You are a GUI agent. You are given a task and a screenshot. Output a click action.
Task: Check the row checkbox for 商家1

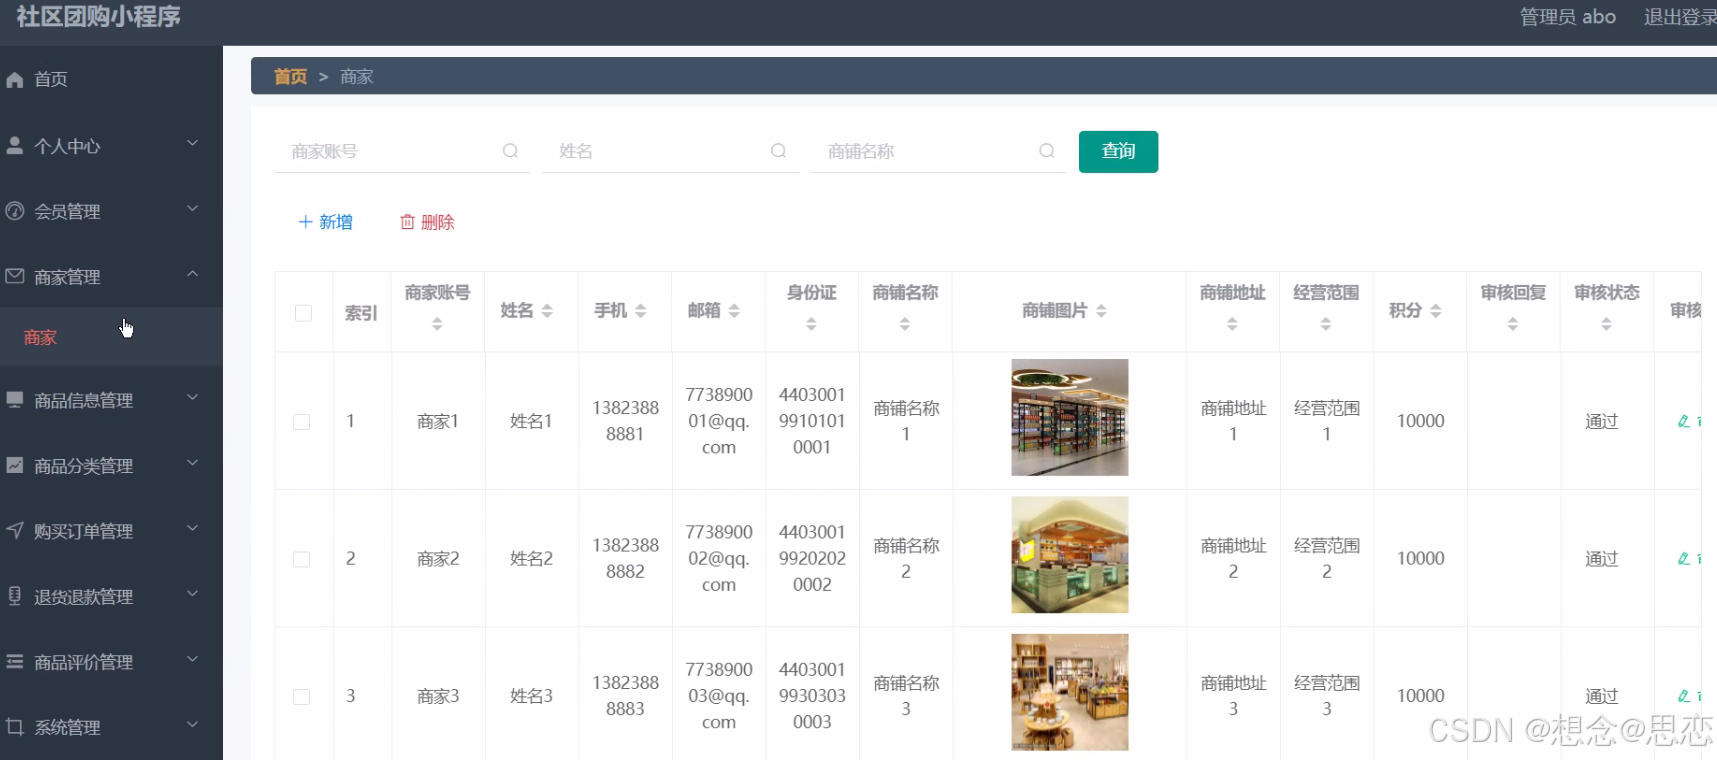(301, 422)
